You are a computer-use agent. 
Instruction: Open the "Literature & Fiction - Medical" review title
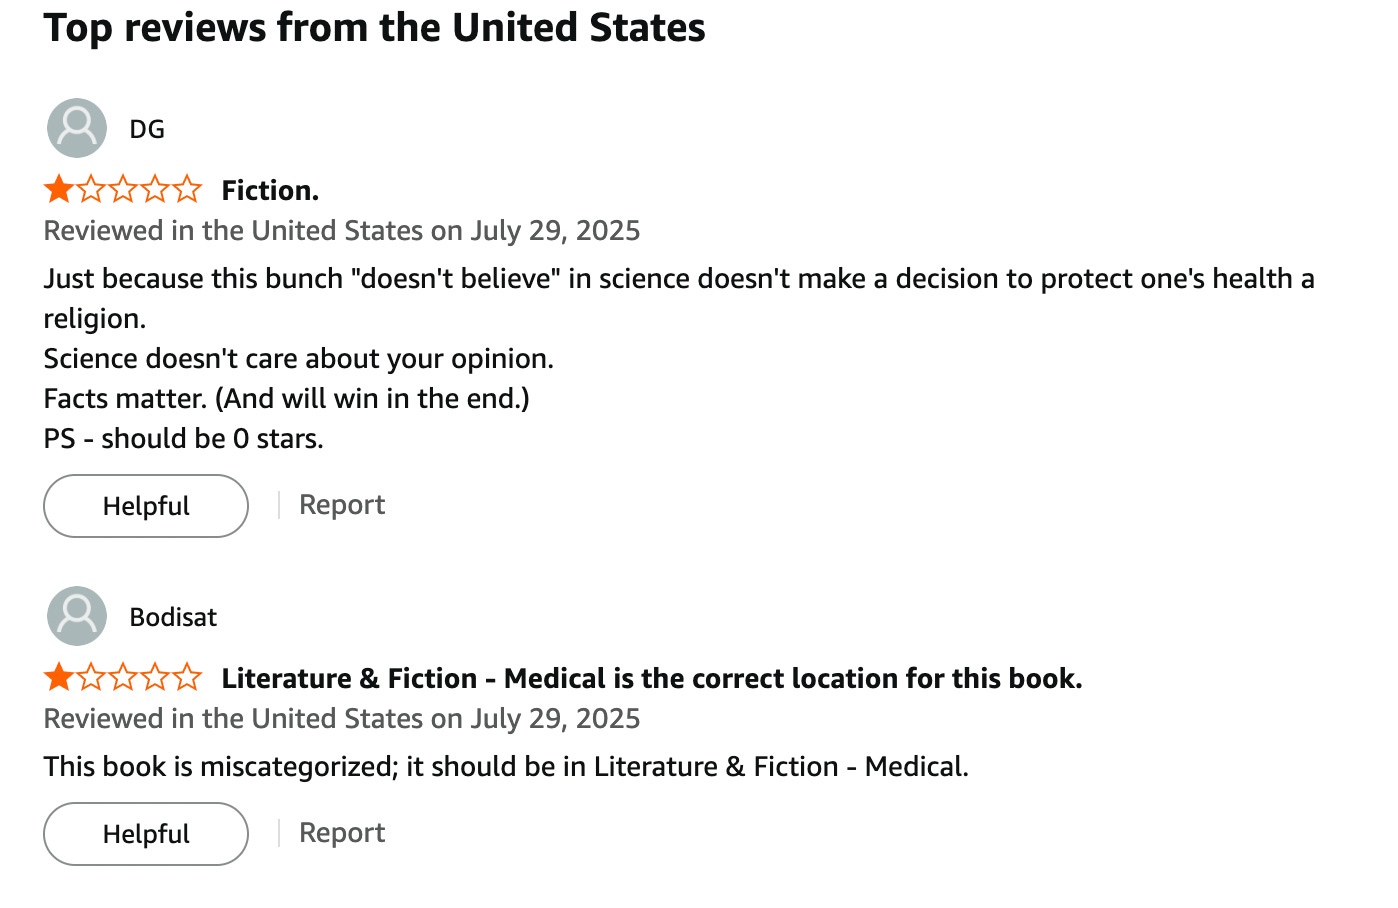click(x=651, y=678)
